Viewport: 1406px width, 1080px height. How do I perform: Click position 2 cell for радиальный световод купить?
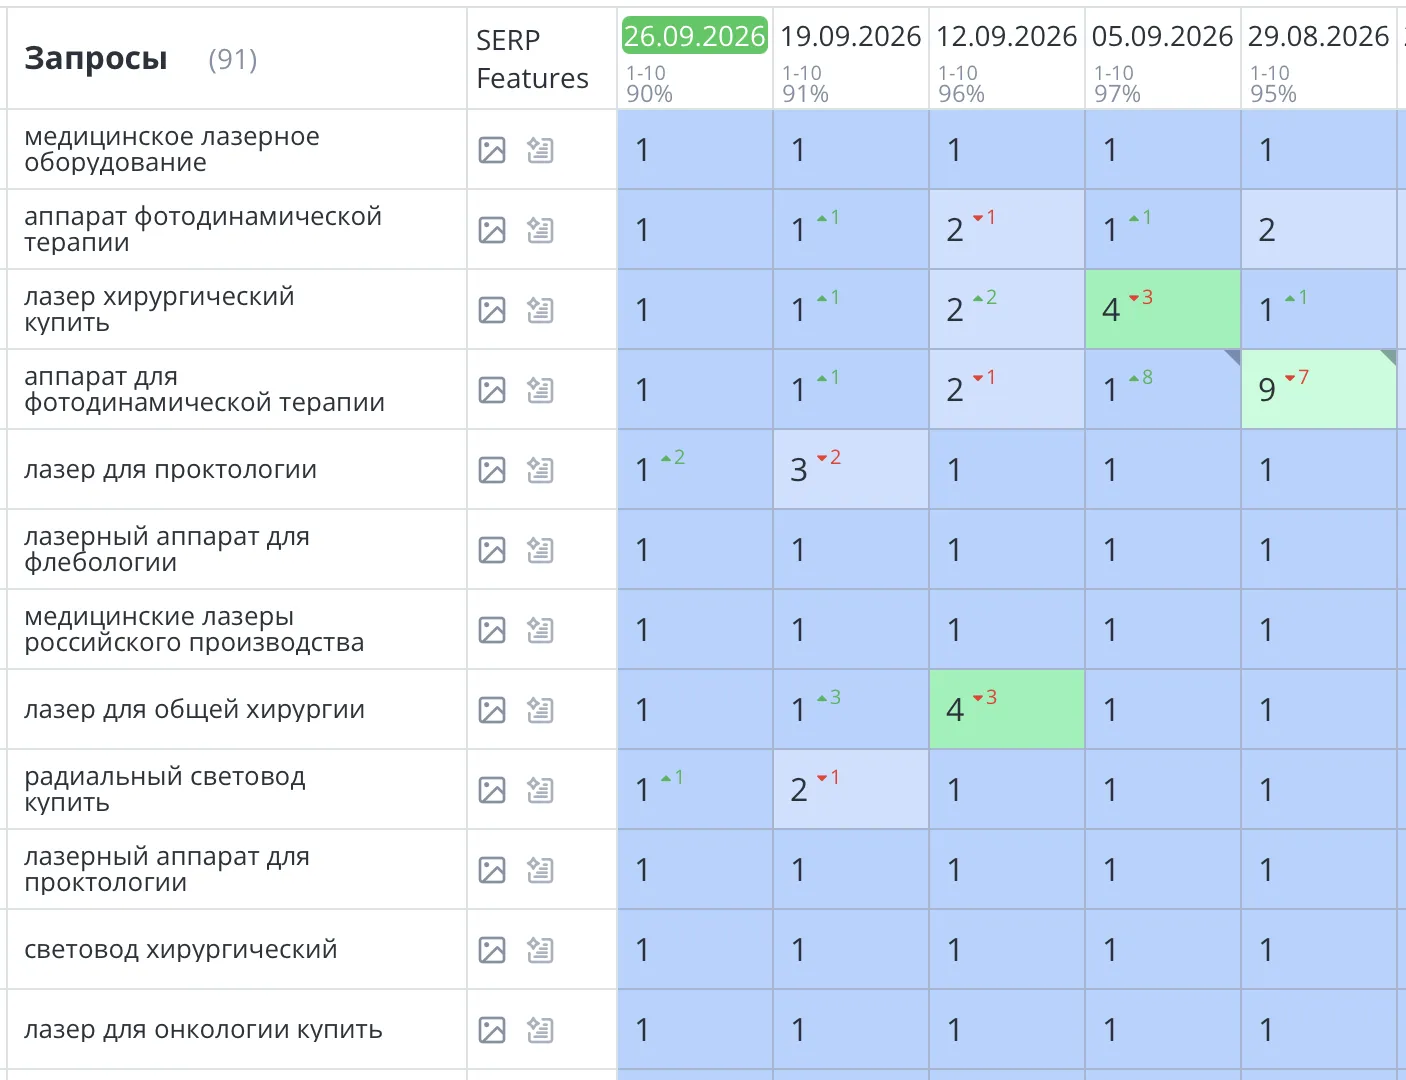click(x=851, y=790)
